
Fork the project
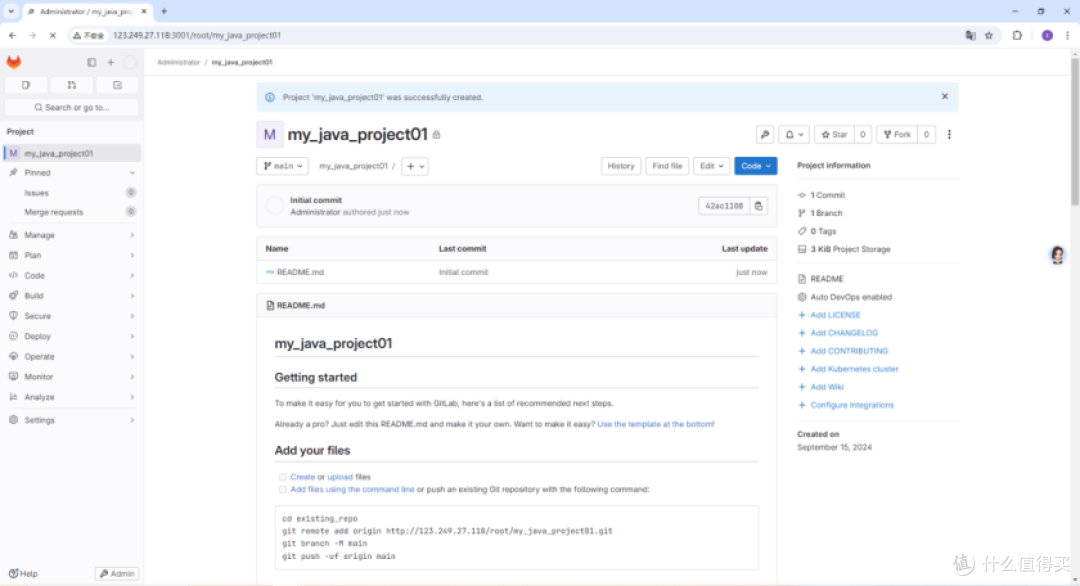[x=897, y=135]
